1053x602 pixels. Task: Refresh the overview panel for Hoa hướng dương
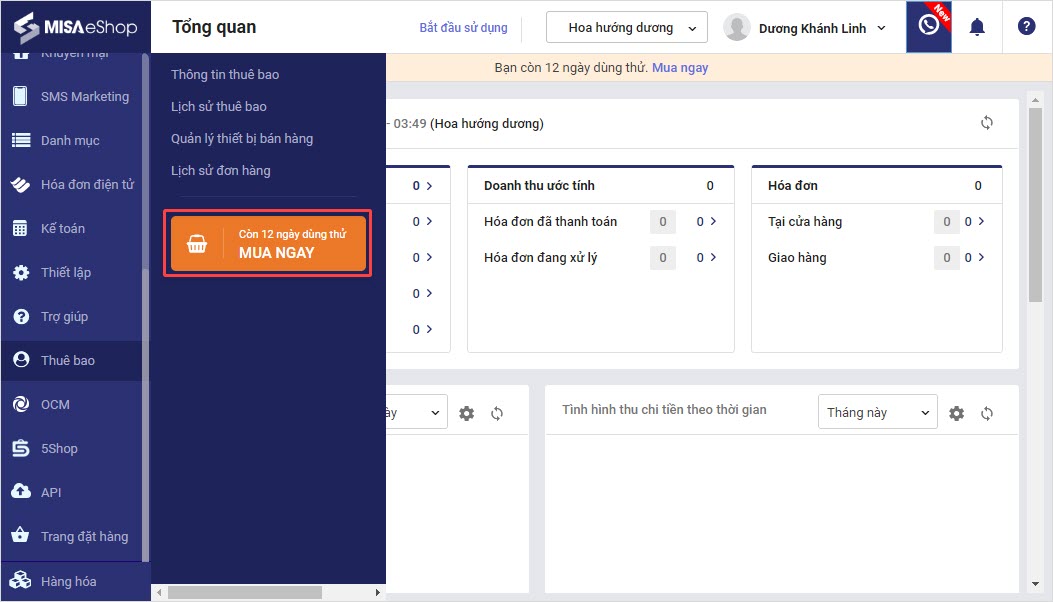[987, 123]
